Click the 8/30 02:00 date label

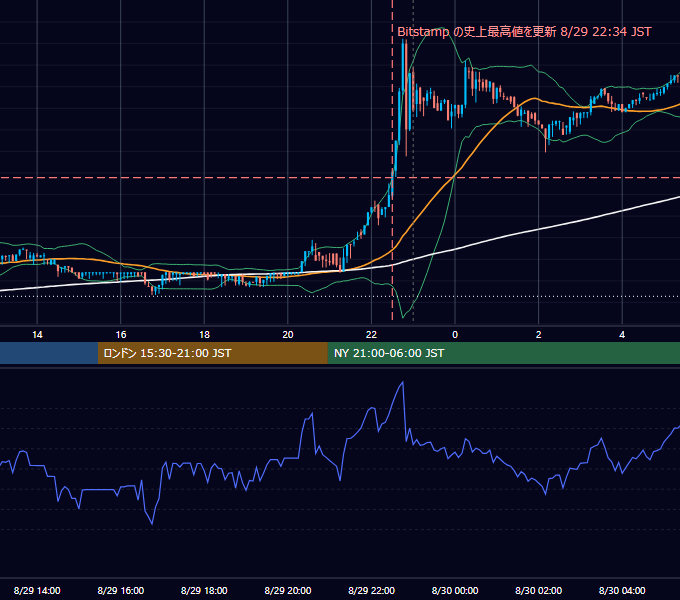pos(539,590)
